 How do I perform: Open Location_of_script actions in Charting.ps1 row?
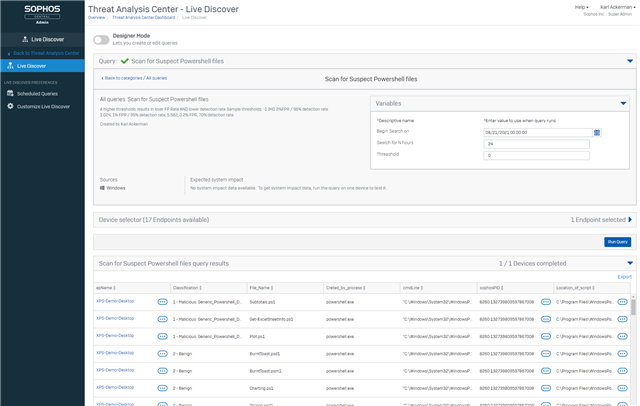click(622, 388)
